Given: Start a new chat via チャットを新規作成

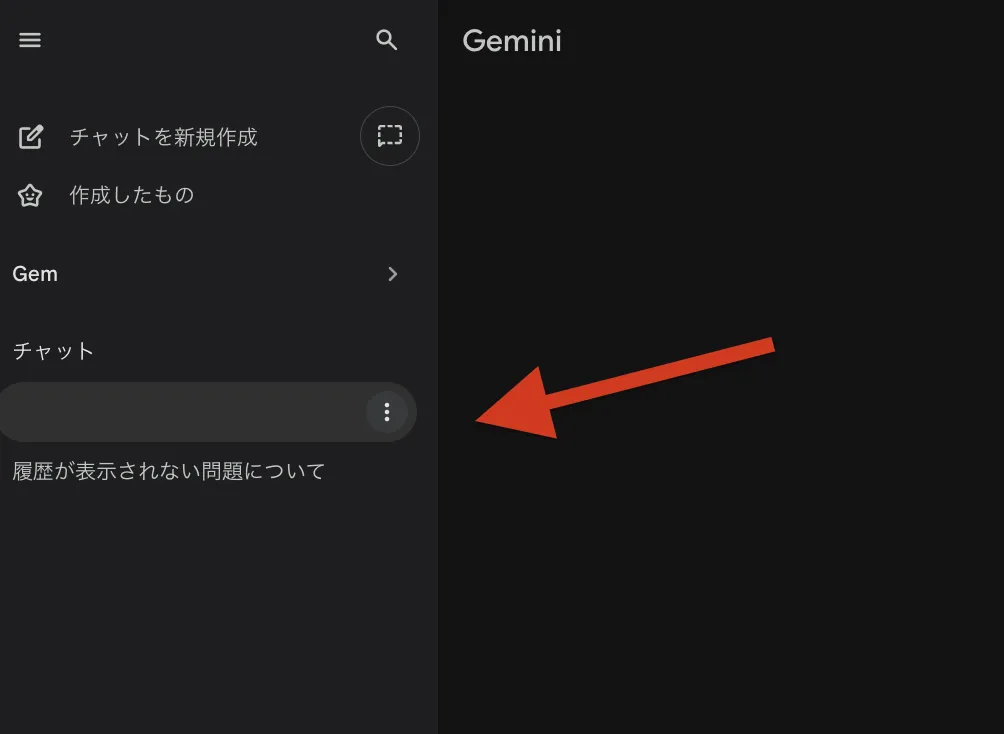Looking at the screenshot, I should [x=162, y=137].
